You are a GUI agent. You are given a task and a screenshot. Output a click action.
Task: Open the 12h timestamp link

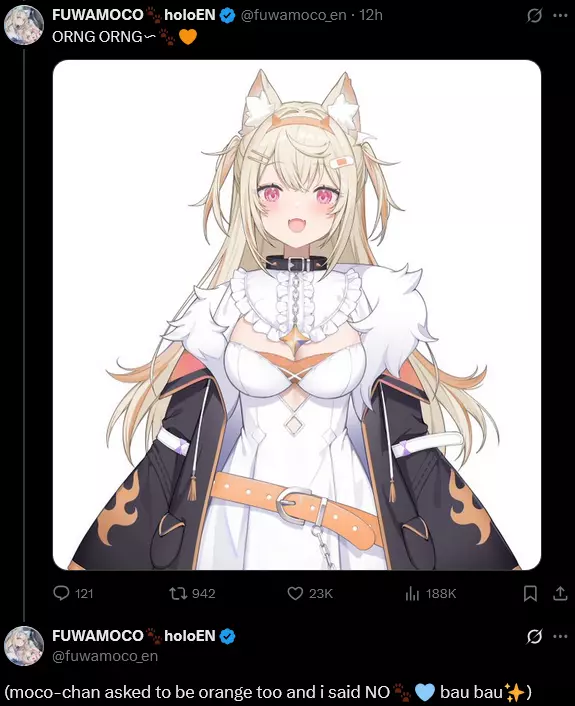[371, 15]
